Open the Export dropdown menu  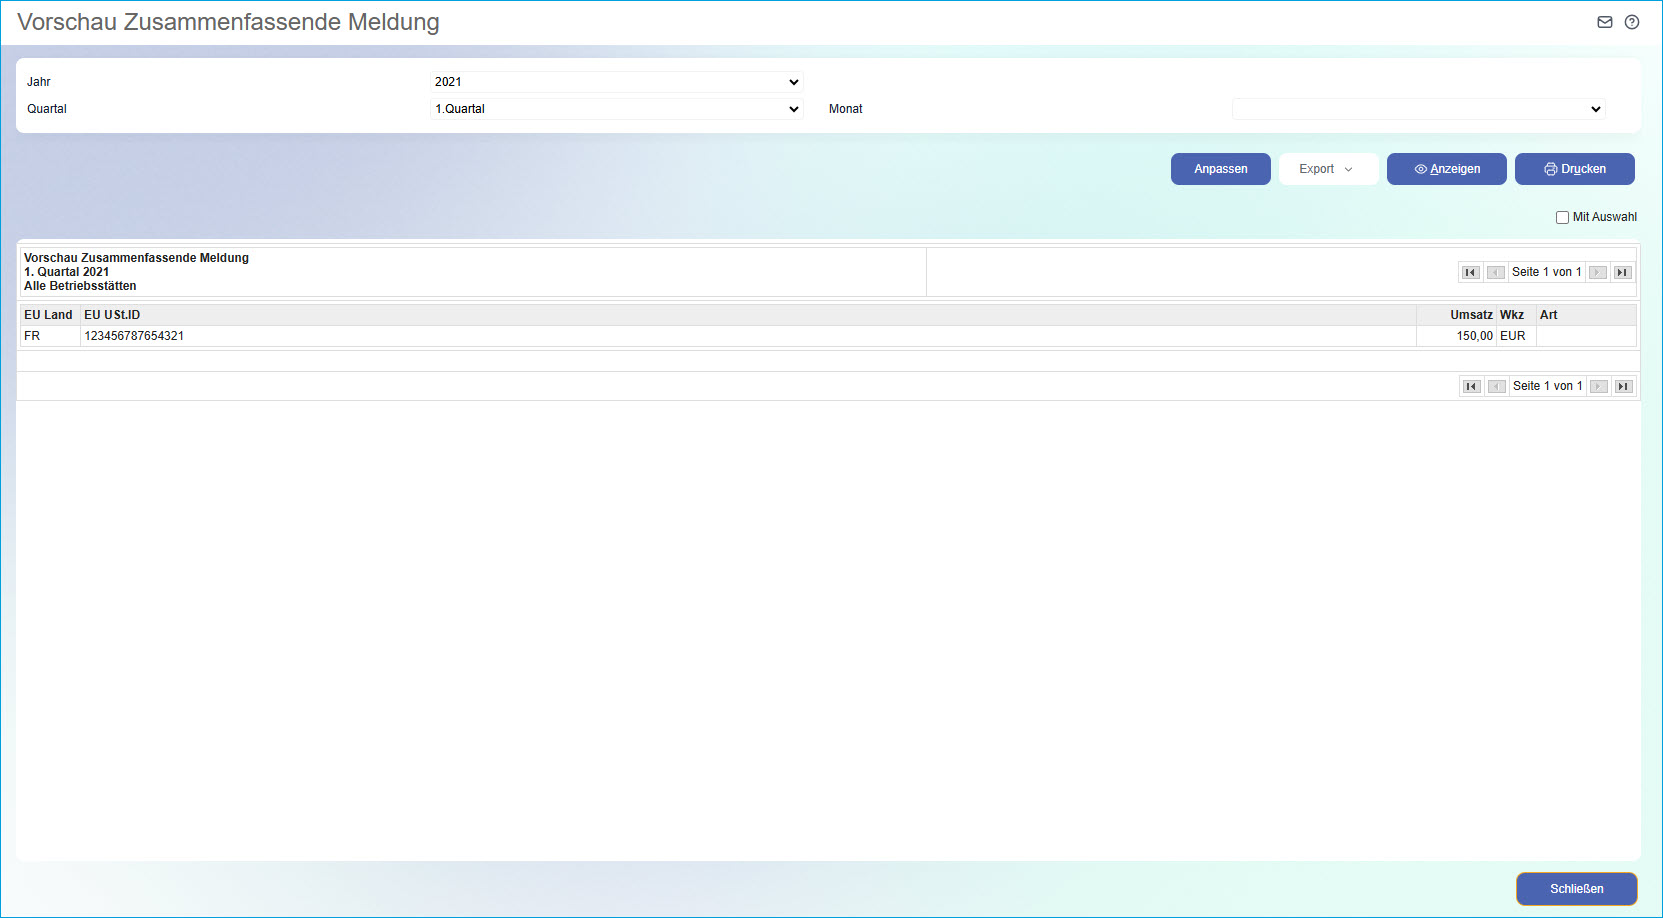coord(1327,169)
